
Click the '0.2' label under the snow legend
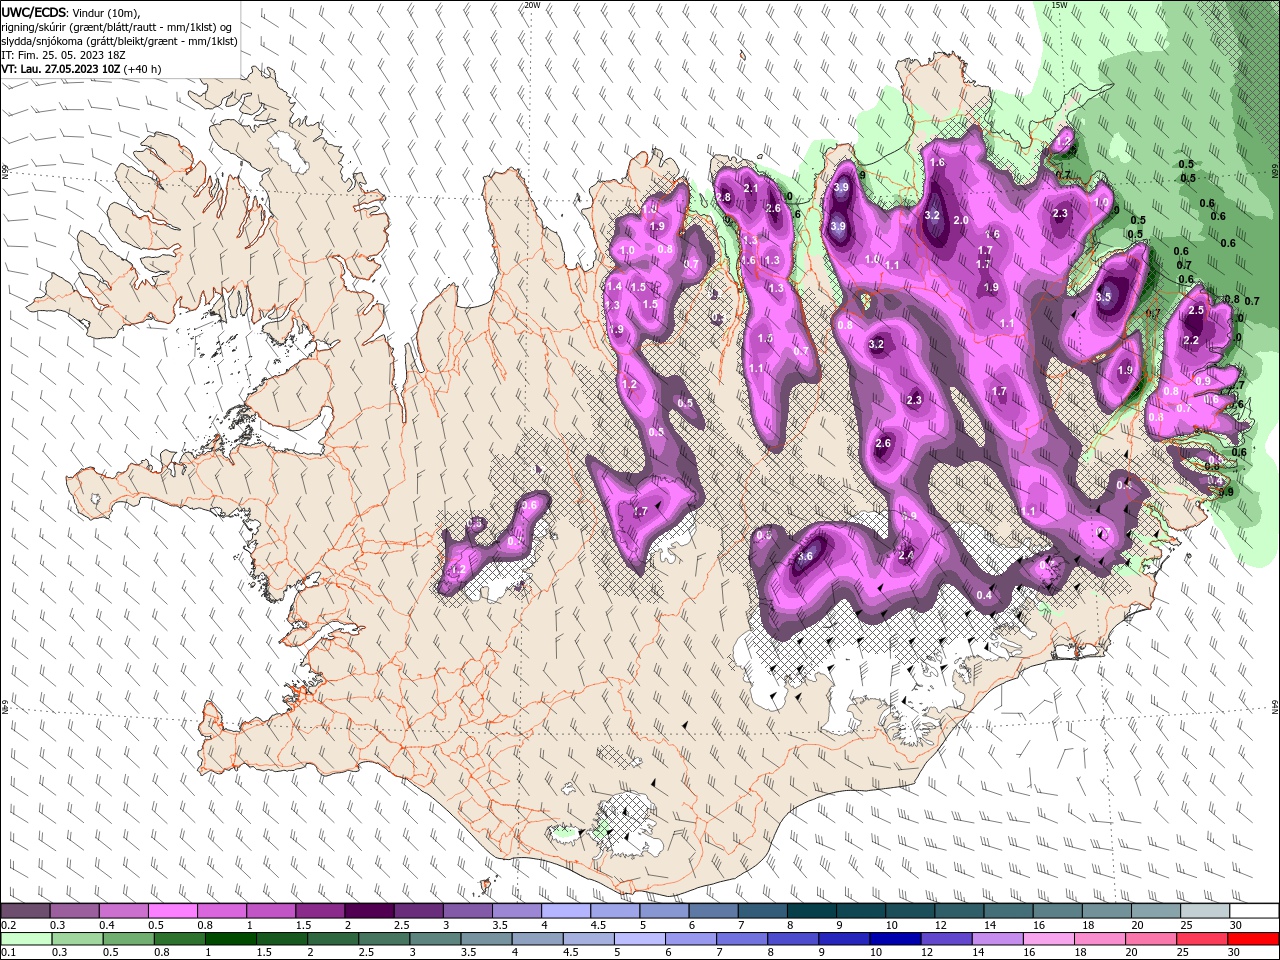tap(8, 925)
